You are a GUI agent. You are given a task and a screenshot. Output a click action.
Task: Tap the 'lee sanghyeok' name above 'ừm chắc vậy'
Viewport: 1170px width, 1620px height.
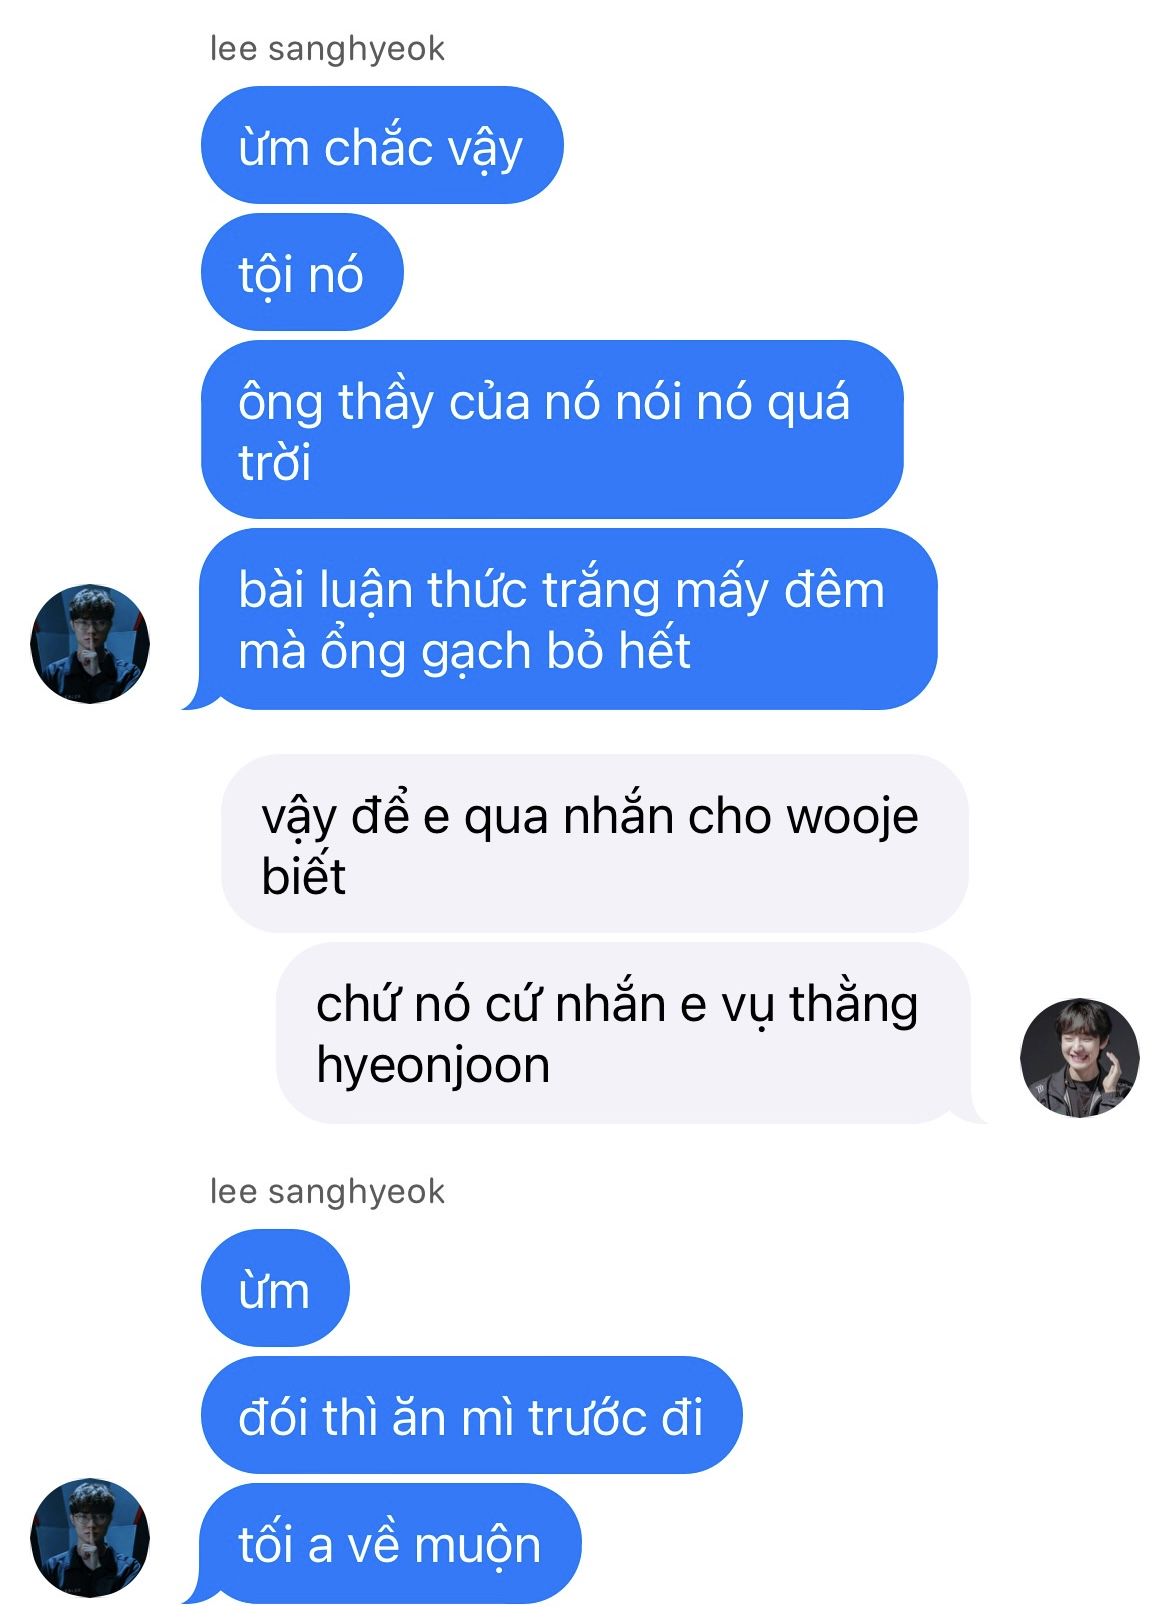[x=327, y=48]
